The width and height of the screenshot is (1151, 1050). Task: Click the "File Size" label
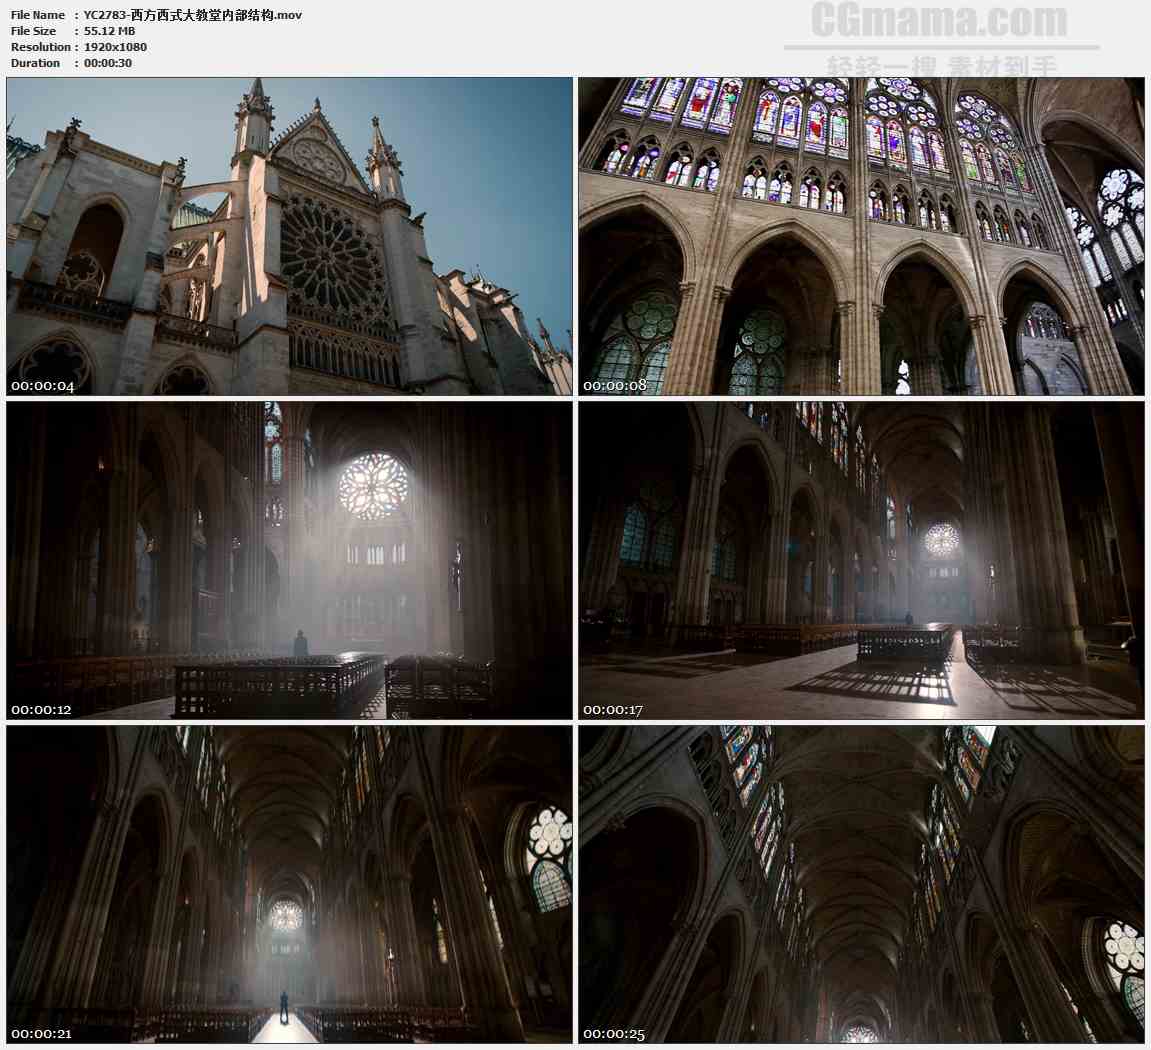33,31
